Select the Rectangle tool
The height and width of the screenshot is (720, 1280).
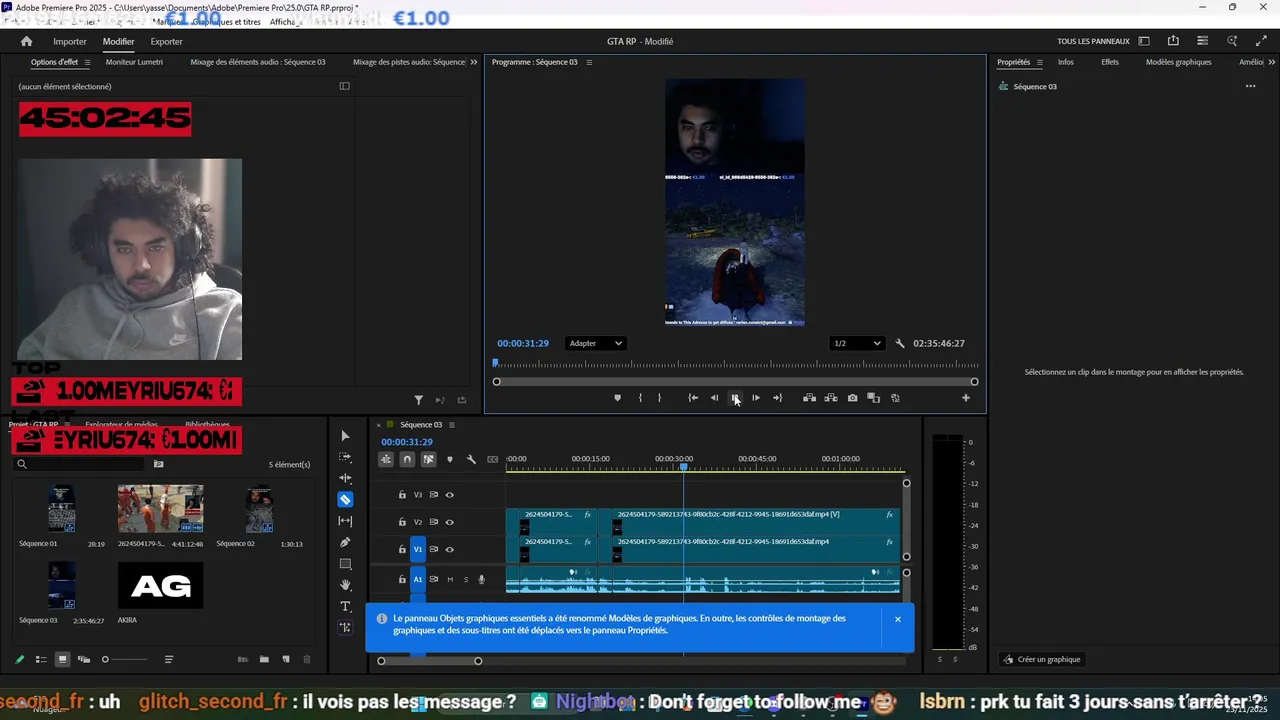(x=345, y=564)
